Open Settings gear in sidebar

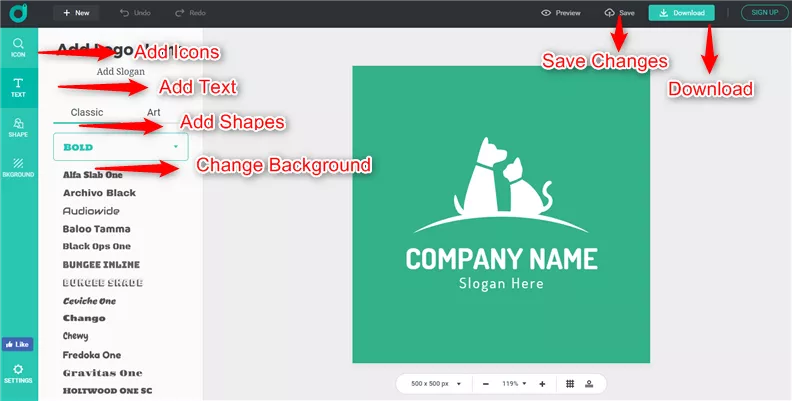click(18, 374)
